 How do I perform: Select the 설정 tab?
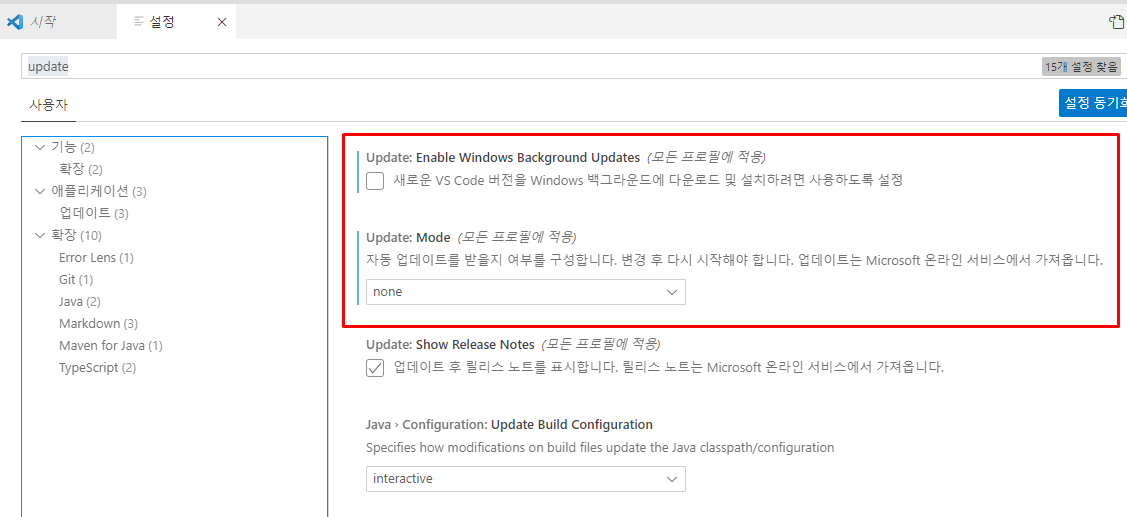click(x=176, y=22)
